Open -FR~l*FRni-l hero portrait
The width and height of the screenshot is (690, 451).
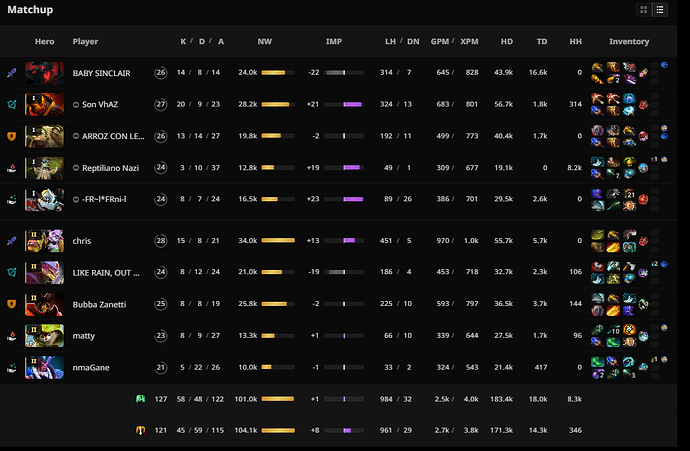[44, 199]
